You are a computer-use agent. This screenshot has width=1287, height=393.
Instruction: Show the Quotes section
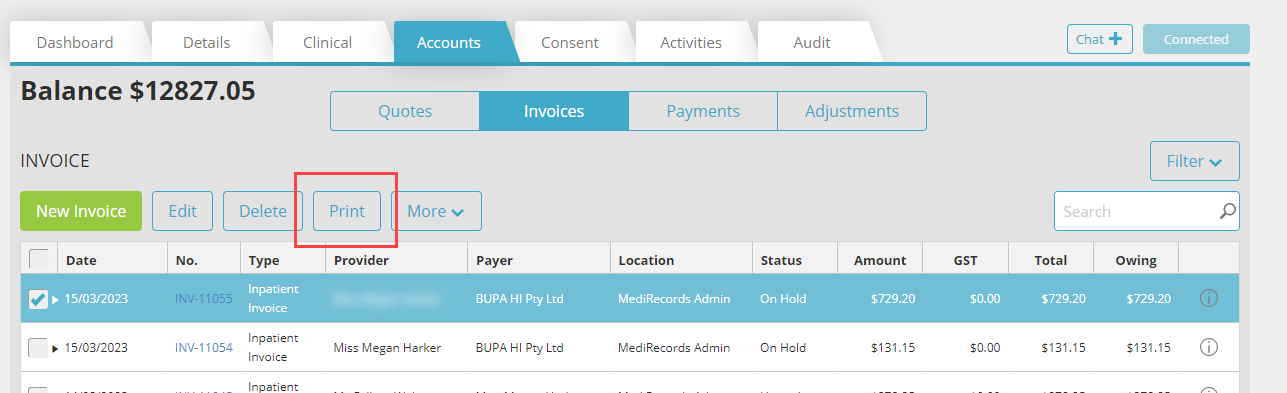click(405, 111)
